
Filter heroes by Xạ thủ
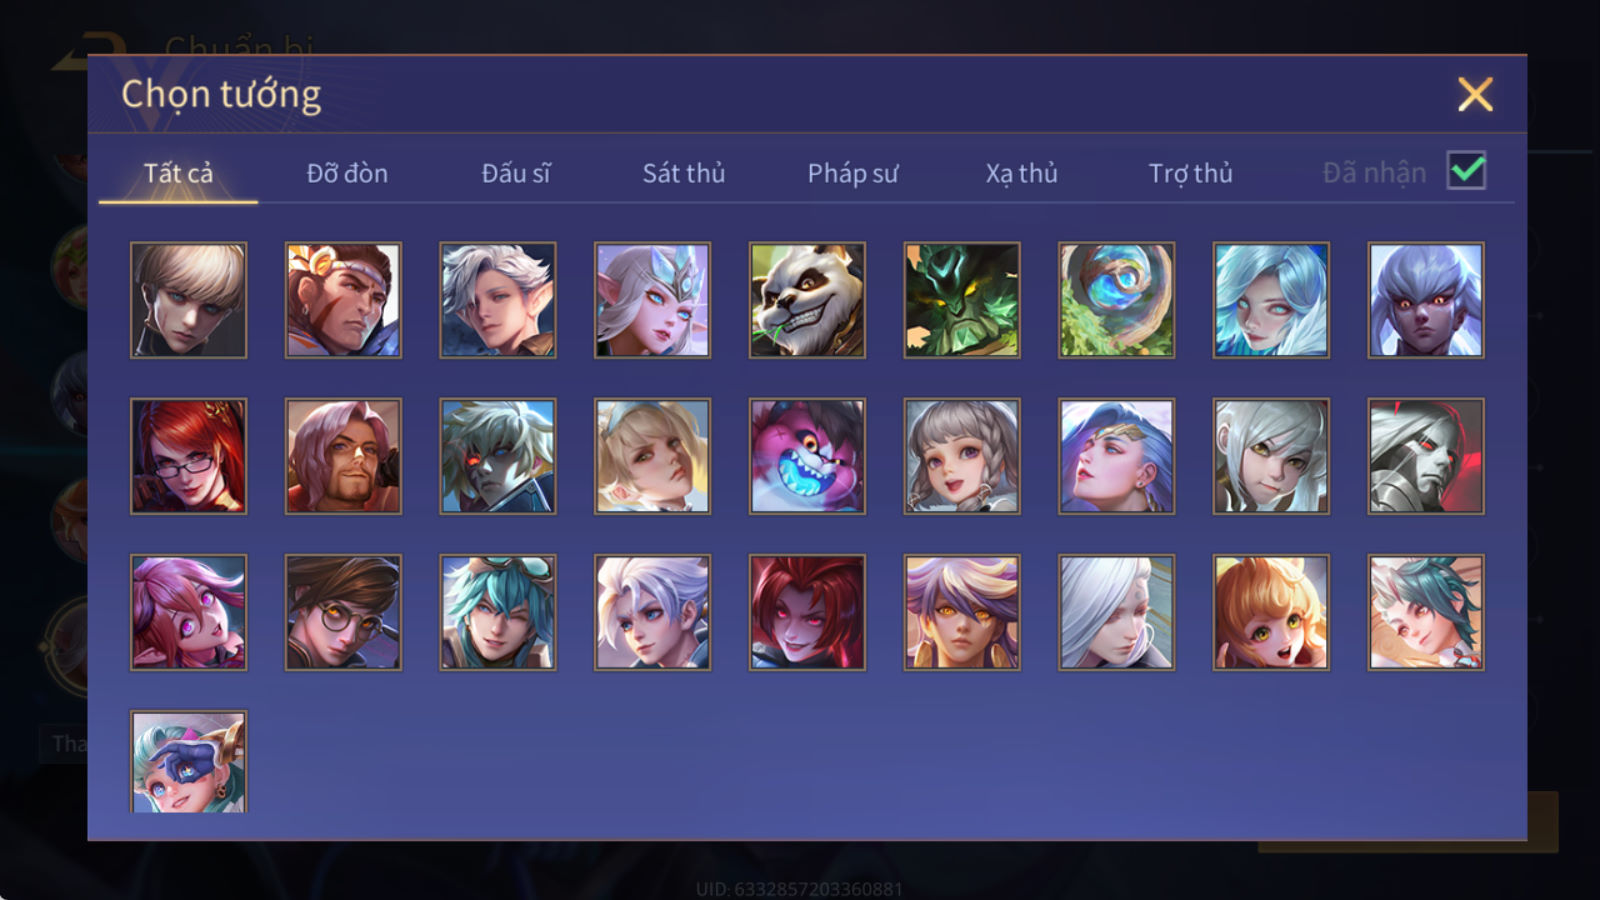(x=1021, y=173)
